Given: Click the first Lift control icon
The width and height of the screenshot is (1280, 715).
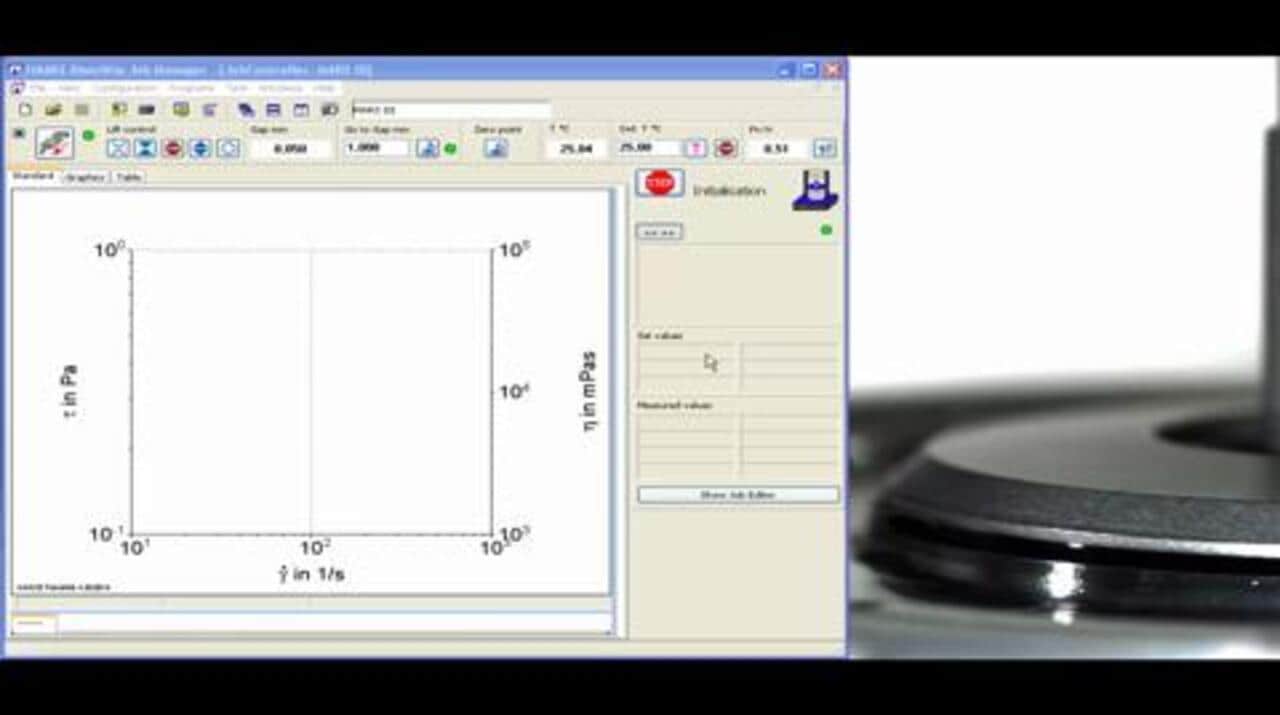Looking at the screenshot, I should coord(118,148).
